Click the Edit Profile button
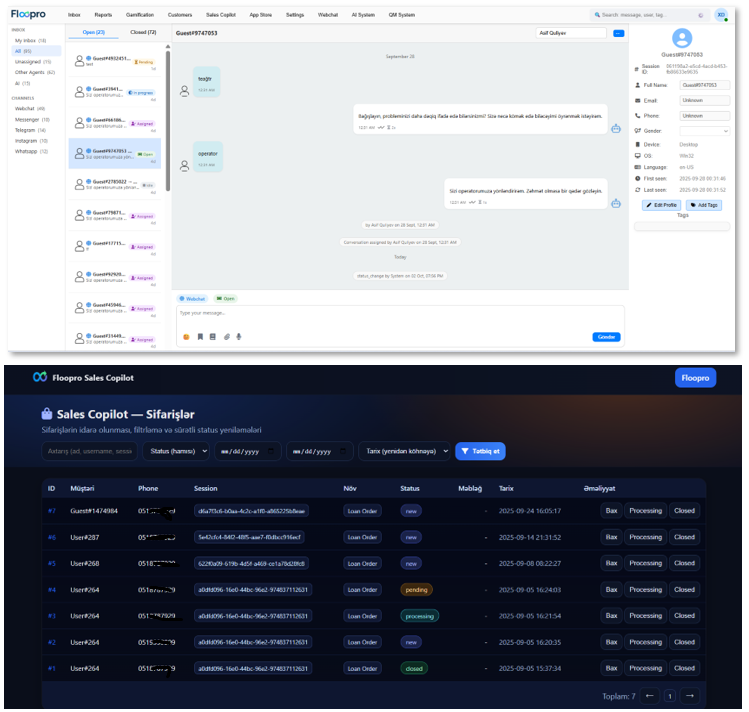Viewport: 749px width, 712px height. (x=662, y=205)
